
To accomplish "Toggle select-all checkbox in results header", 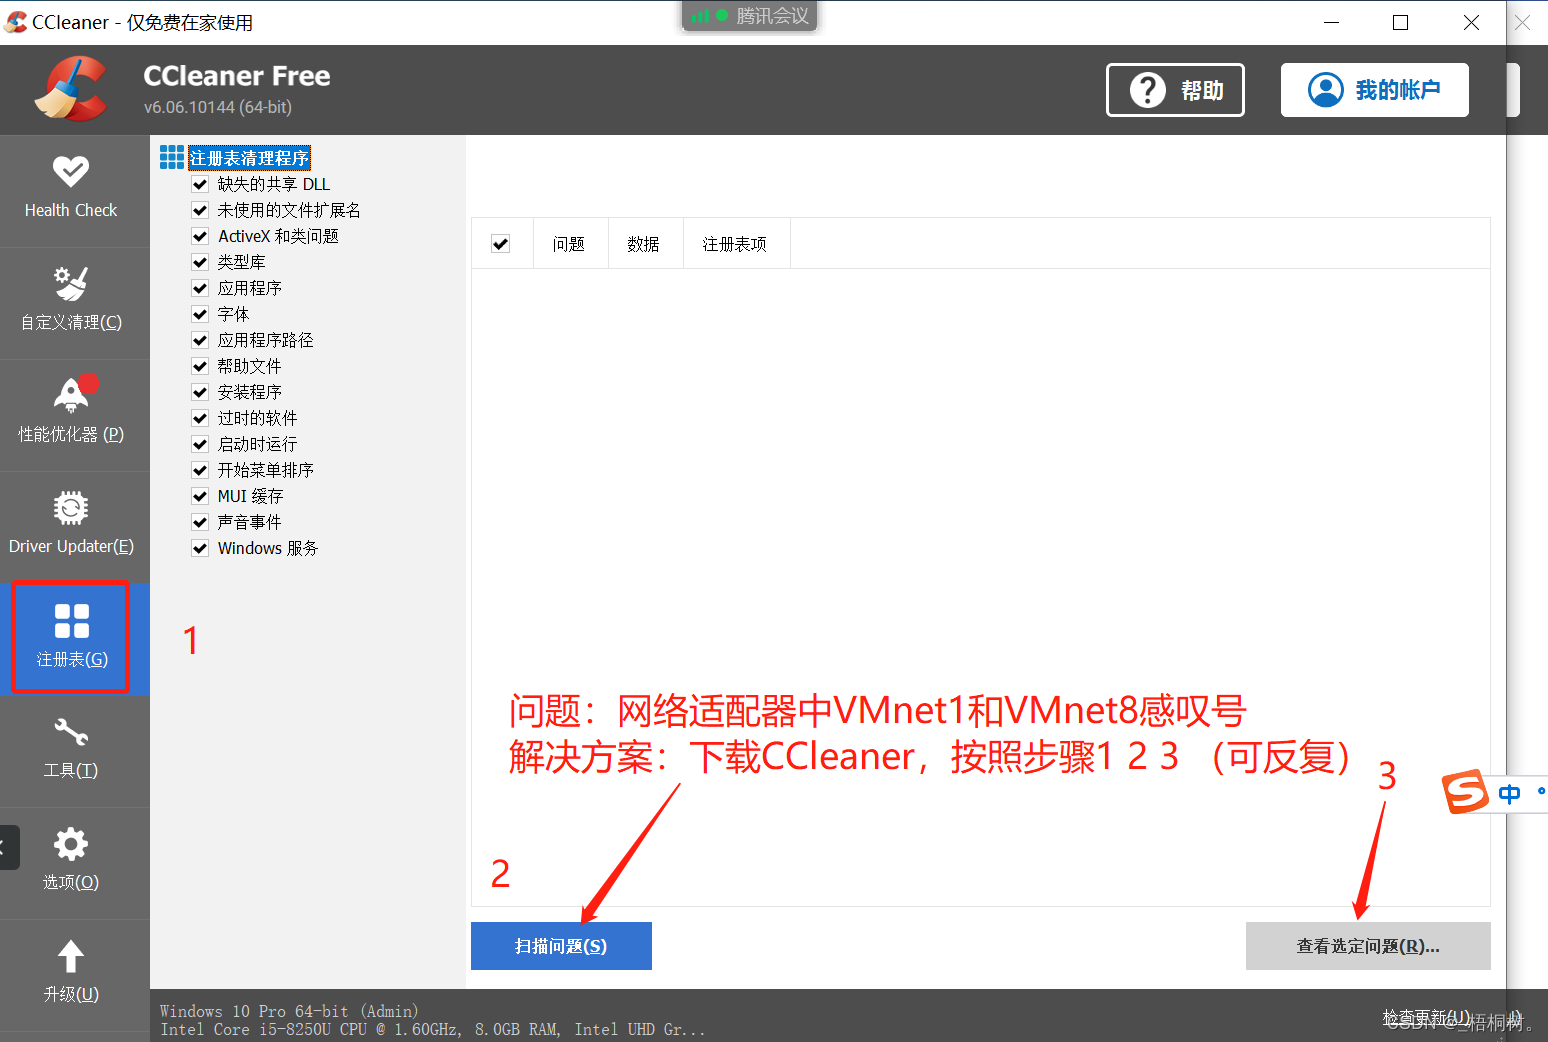I will 501,244.
